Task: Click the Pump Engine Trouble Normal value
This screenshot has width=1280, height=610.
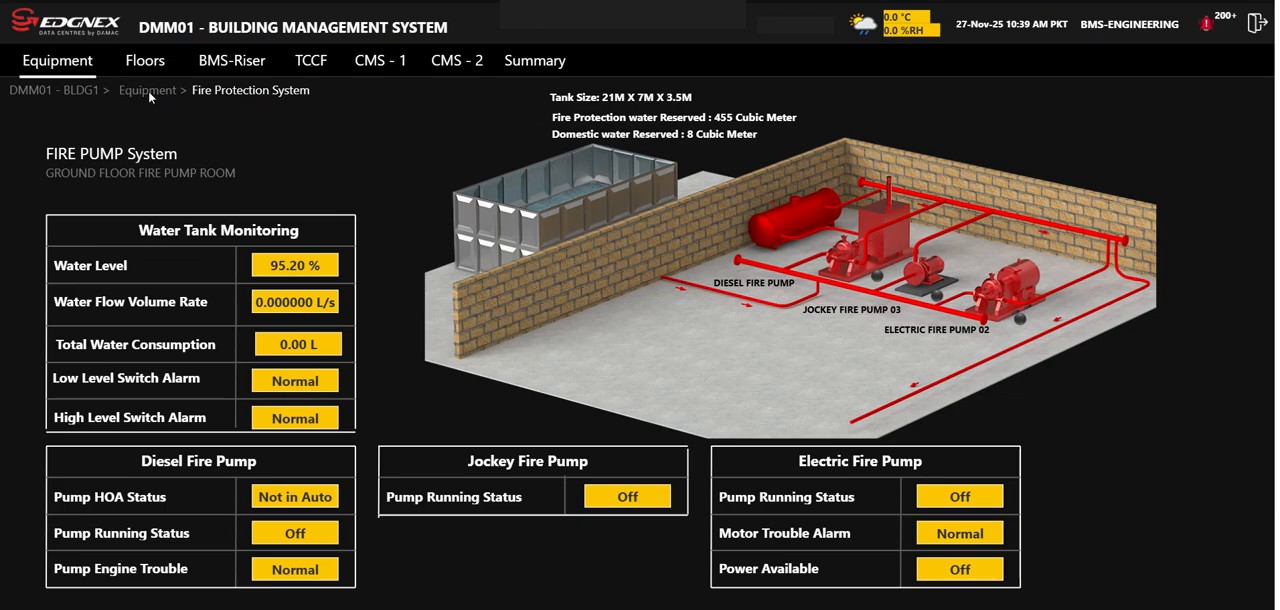Action: (295, 569)
